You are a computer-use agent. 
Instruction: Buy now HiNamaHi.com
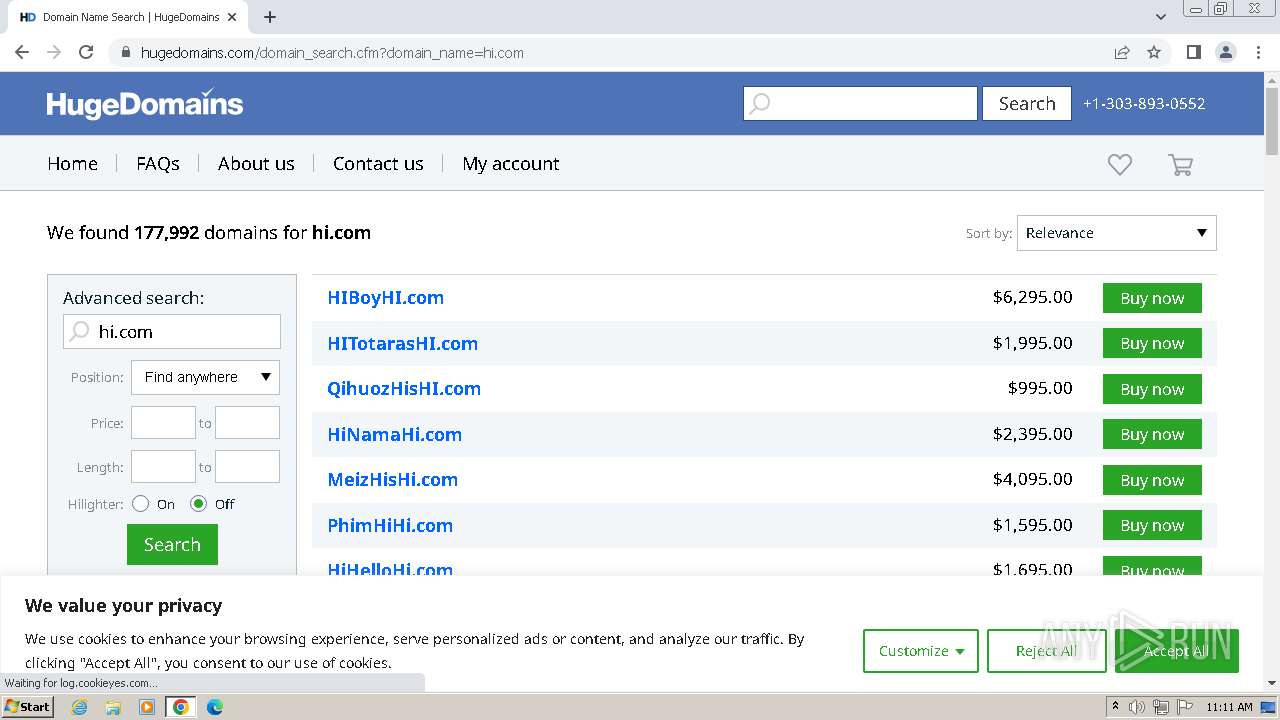click(1152, 434)
